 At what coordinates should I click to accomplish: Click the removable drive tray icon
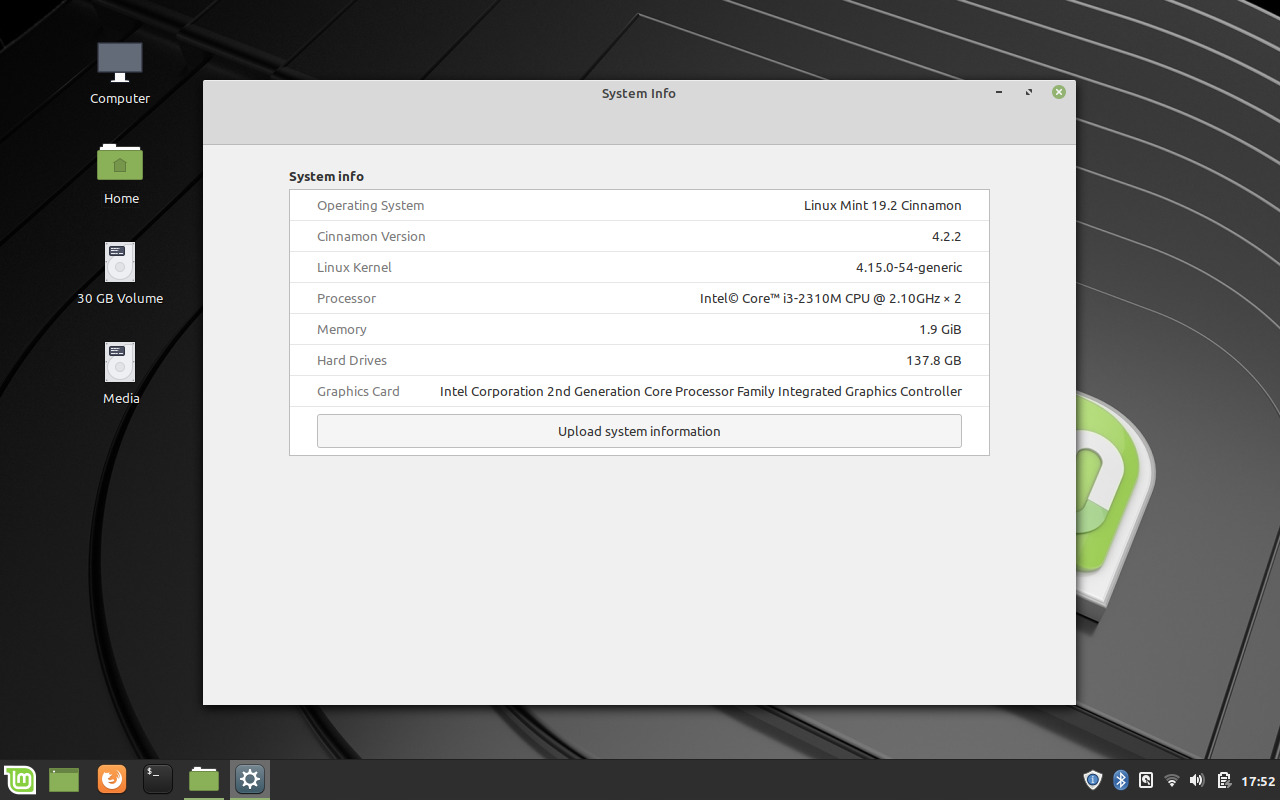tap(1145, 779)
